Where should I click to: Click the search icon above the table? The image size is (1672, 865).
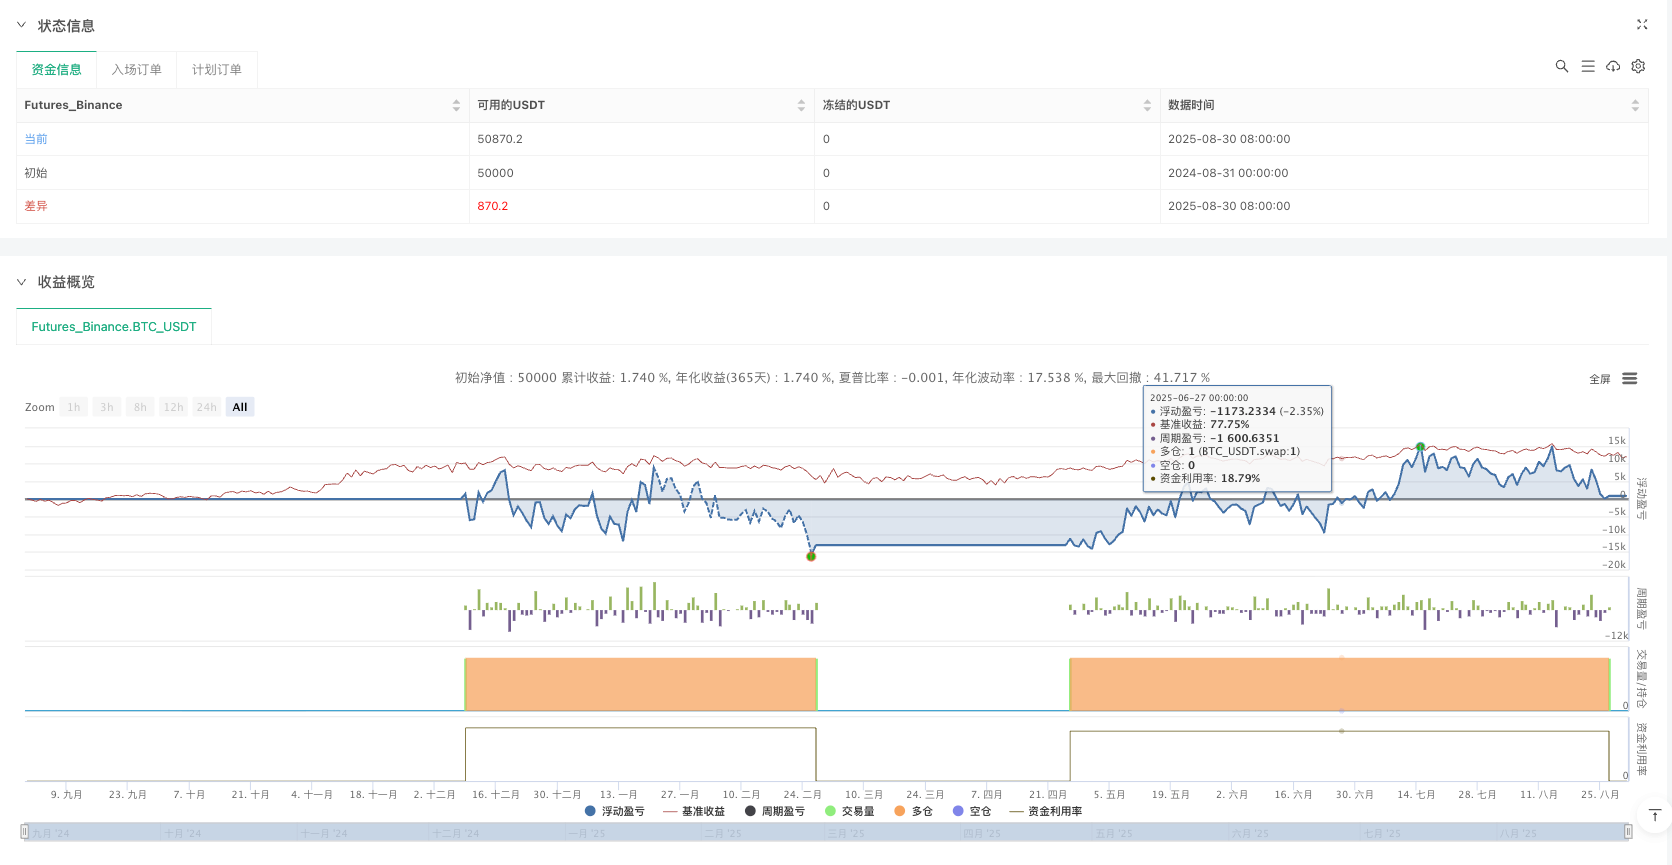[1561, 66]
